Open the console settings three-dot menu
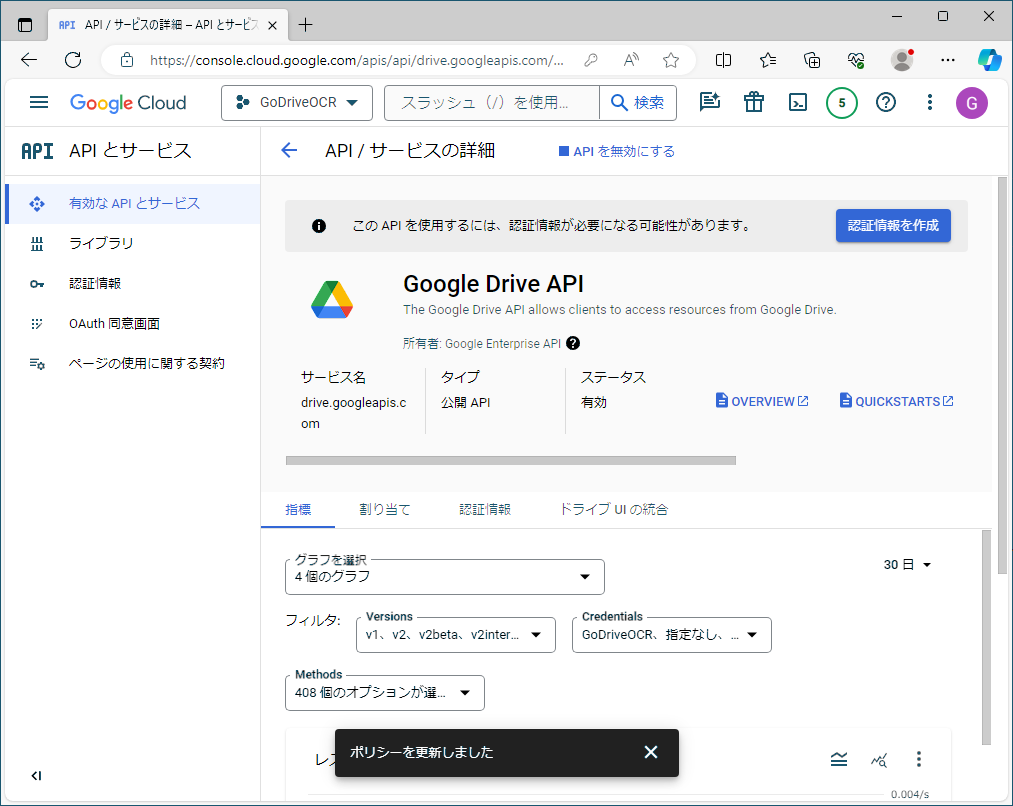Screen dimensions: 1013x806 (x=930, y=102)
